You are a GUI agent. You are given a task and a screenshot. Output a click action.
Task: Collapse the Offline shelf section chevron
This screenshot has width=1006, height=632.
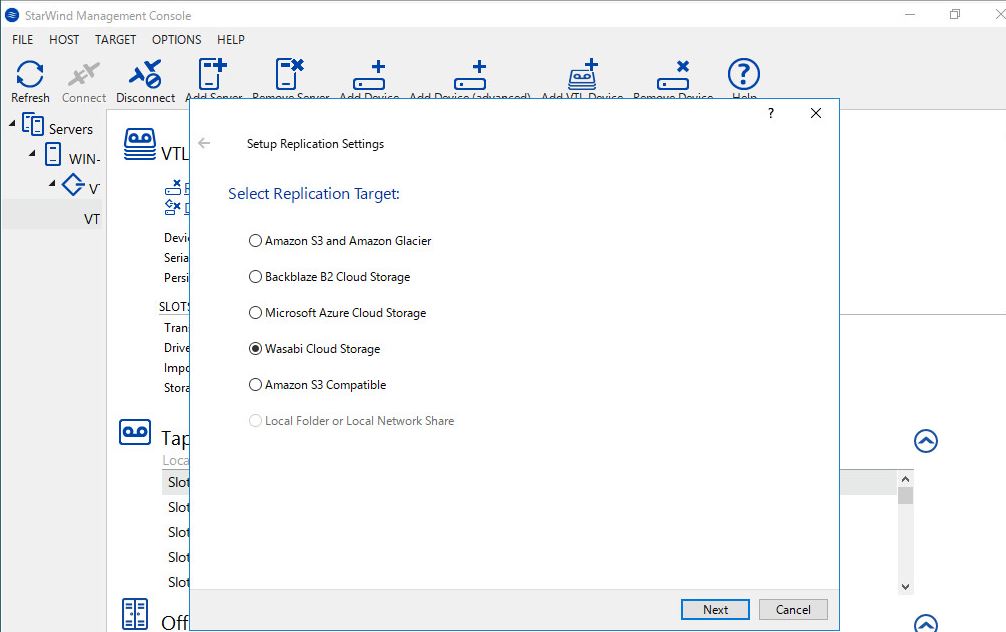(x=925, y=623)
